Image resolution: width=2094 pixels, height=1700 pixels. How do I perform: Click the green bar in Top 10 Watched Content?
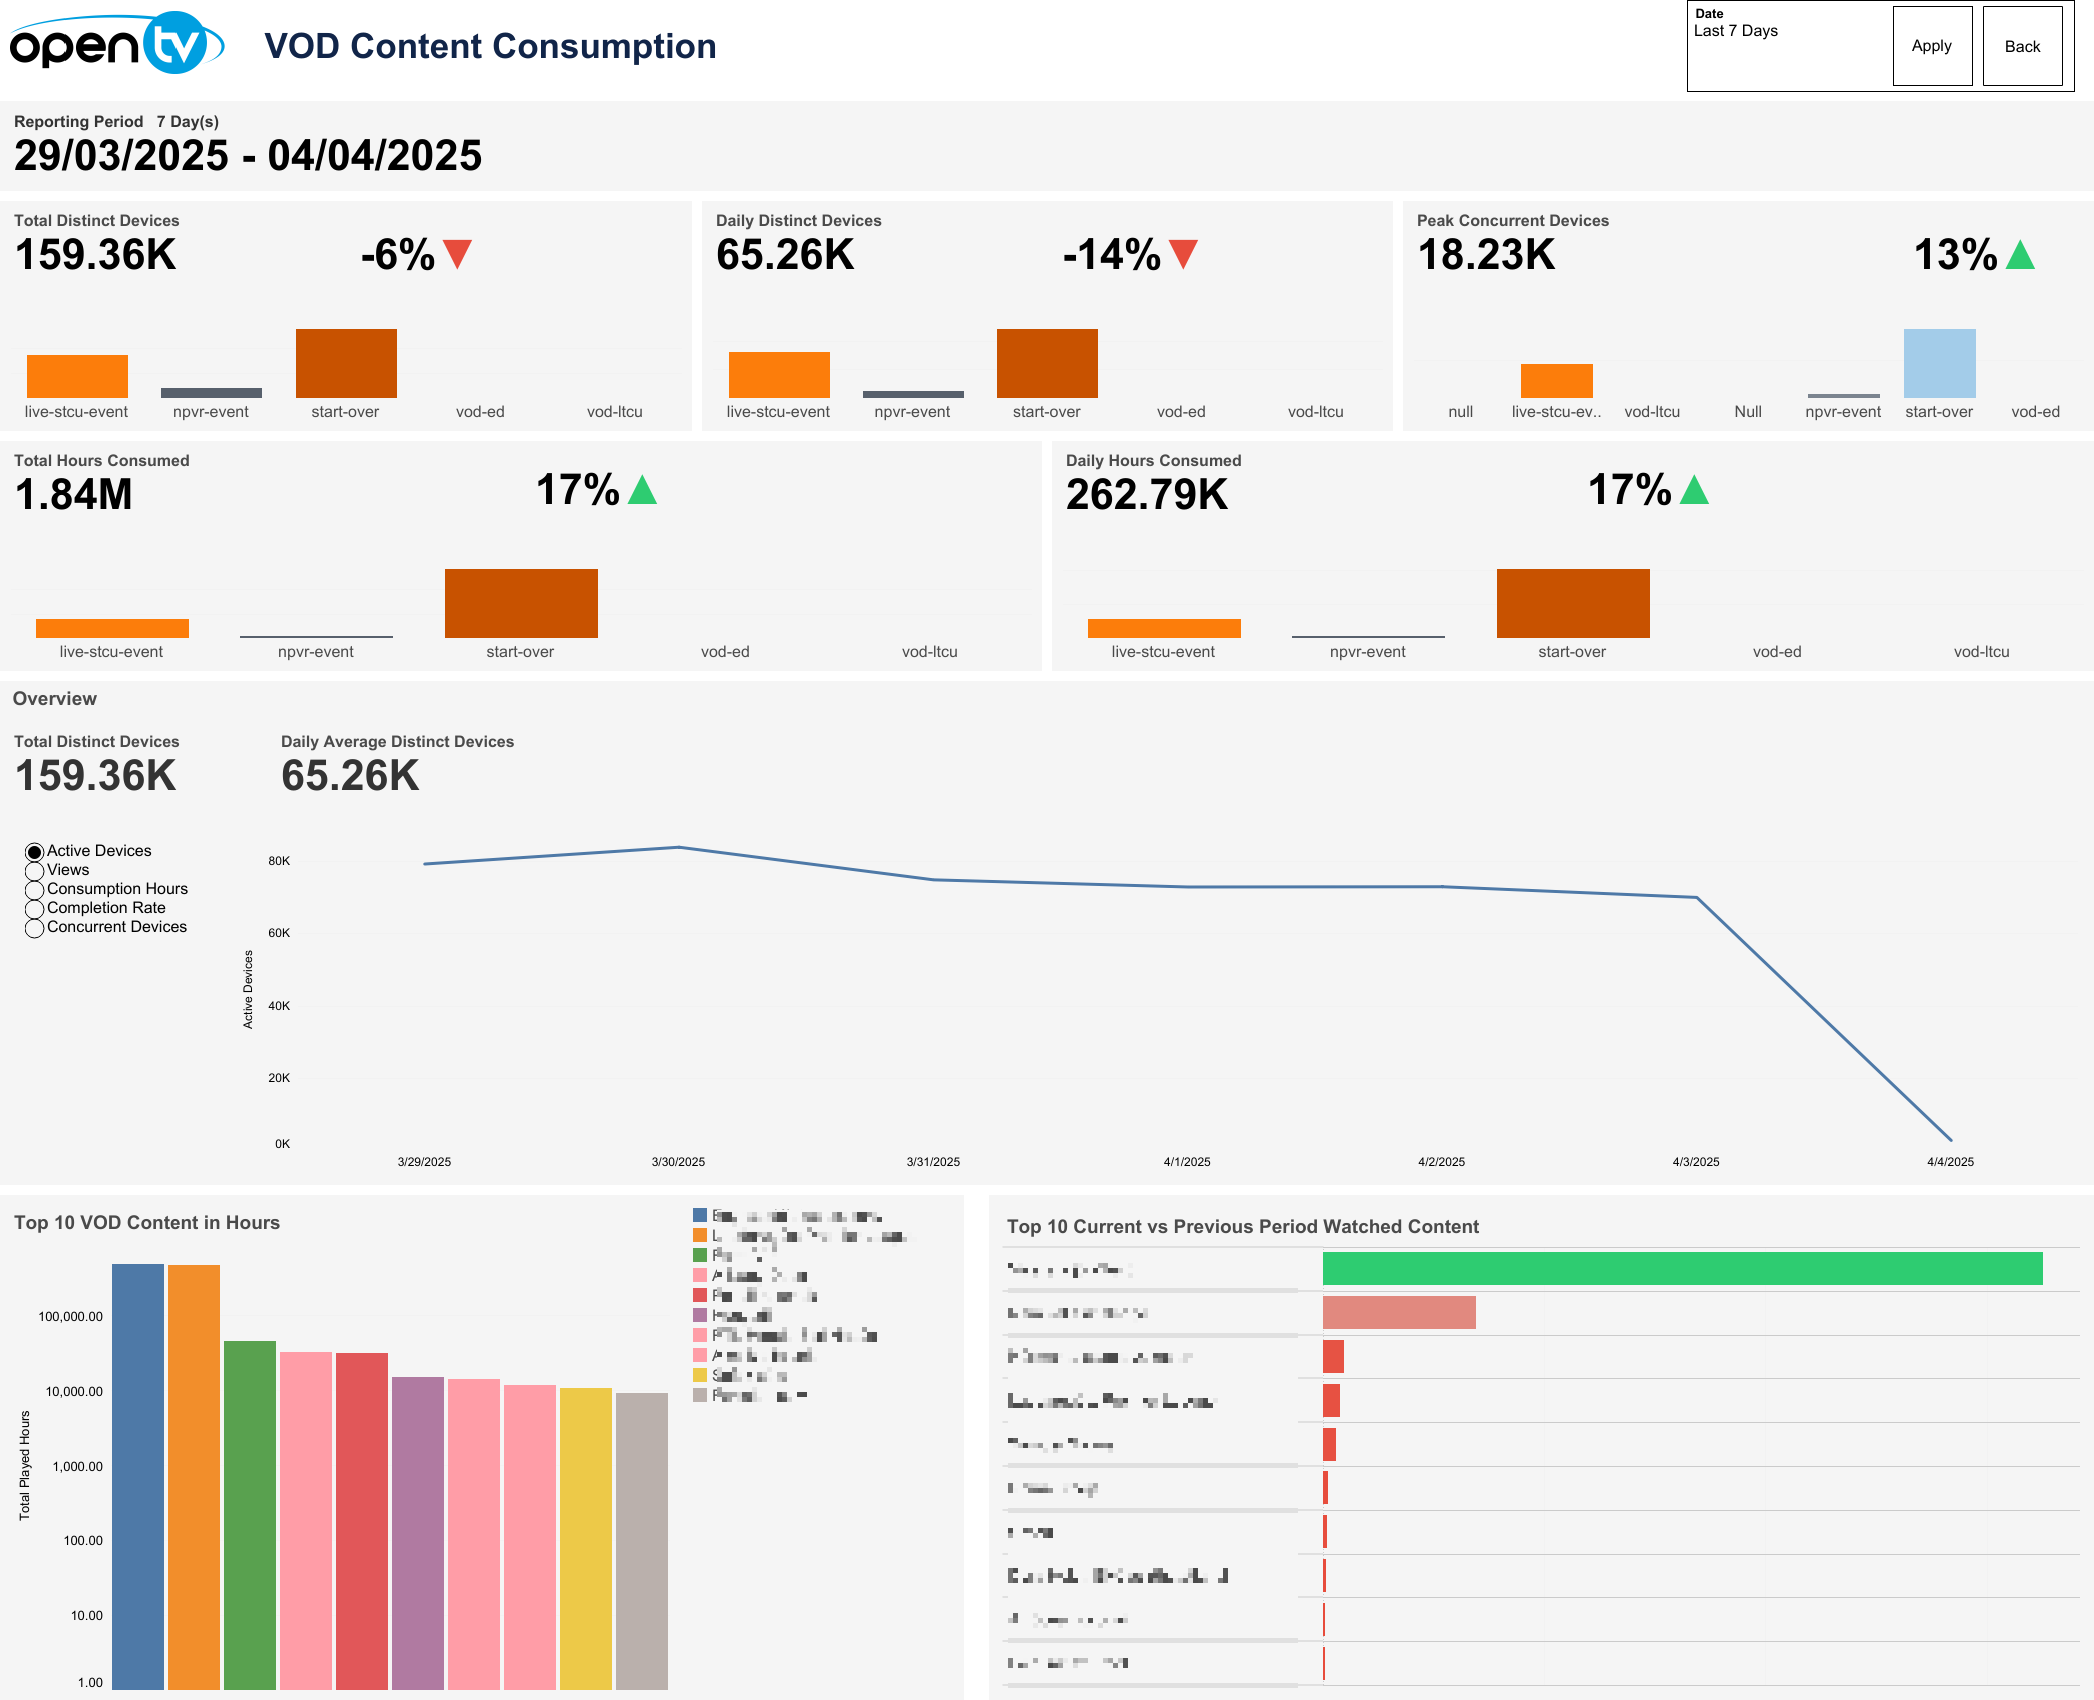click(1682, 1268)
